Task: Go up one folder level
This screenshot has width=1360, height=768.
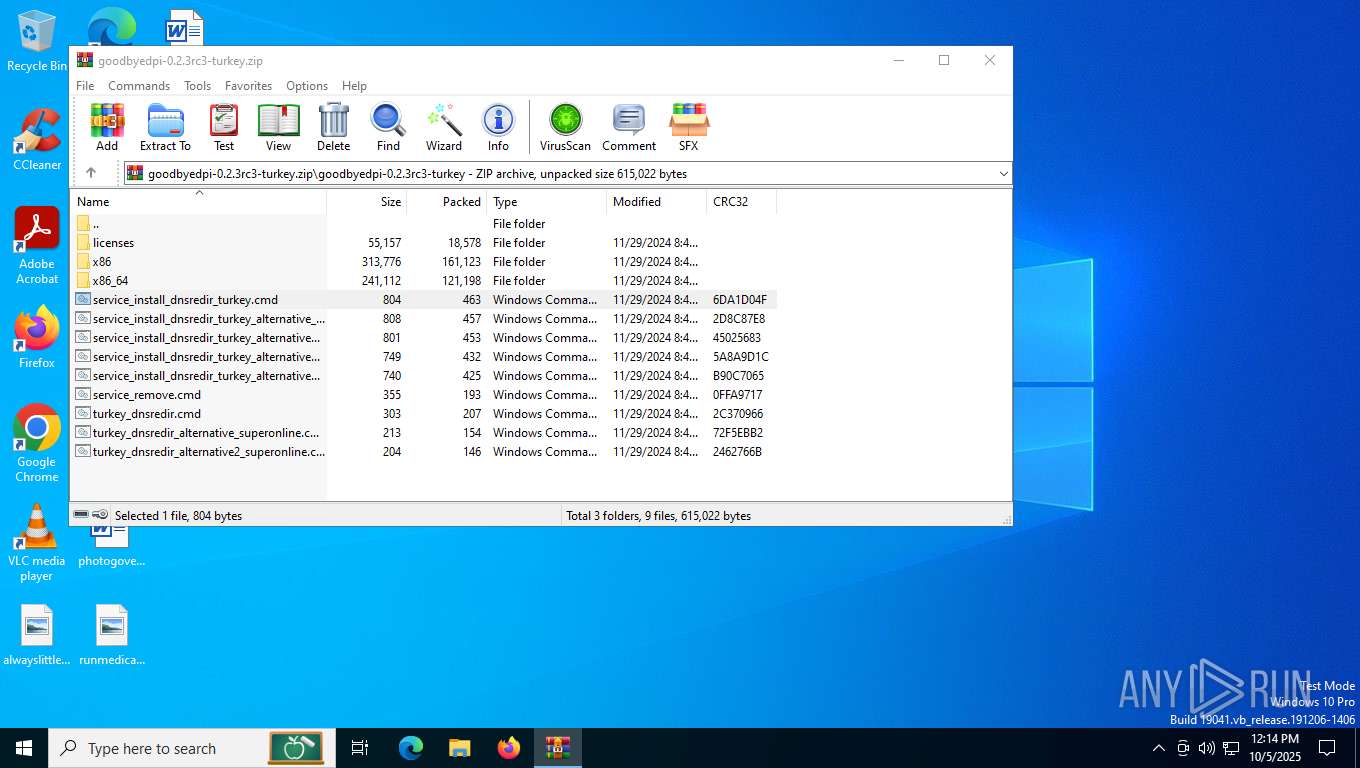Action: [91, 173]
